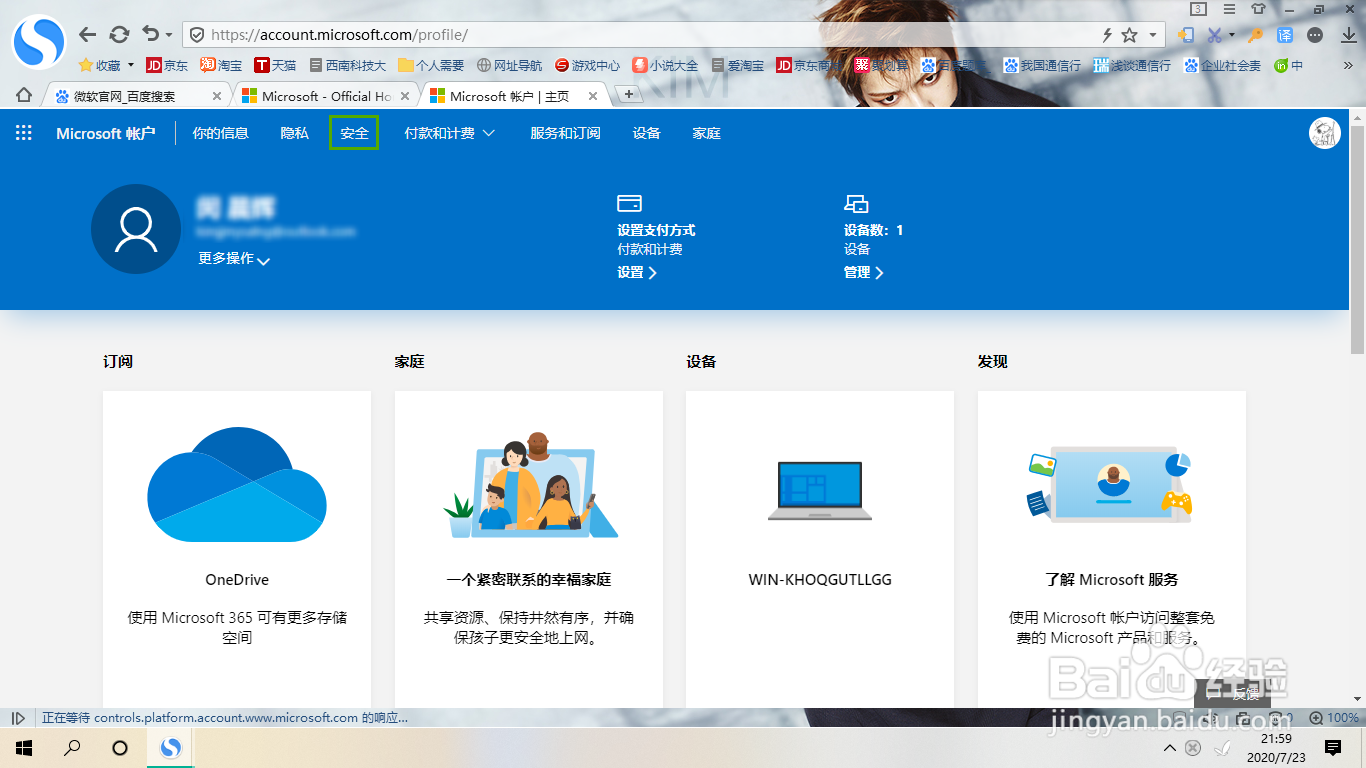Open the Sogou translate tool

(1284, 34)
